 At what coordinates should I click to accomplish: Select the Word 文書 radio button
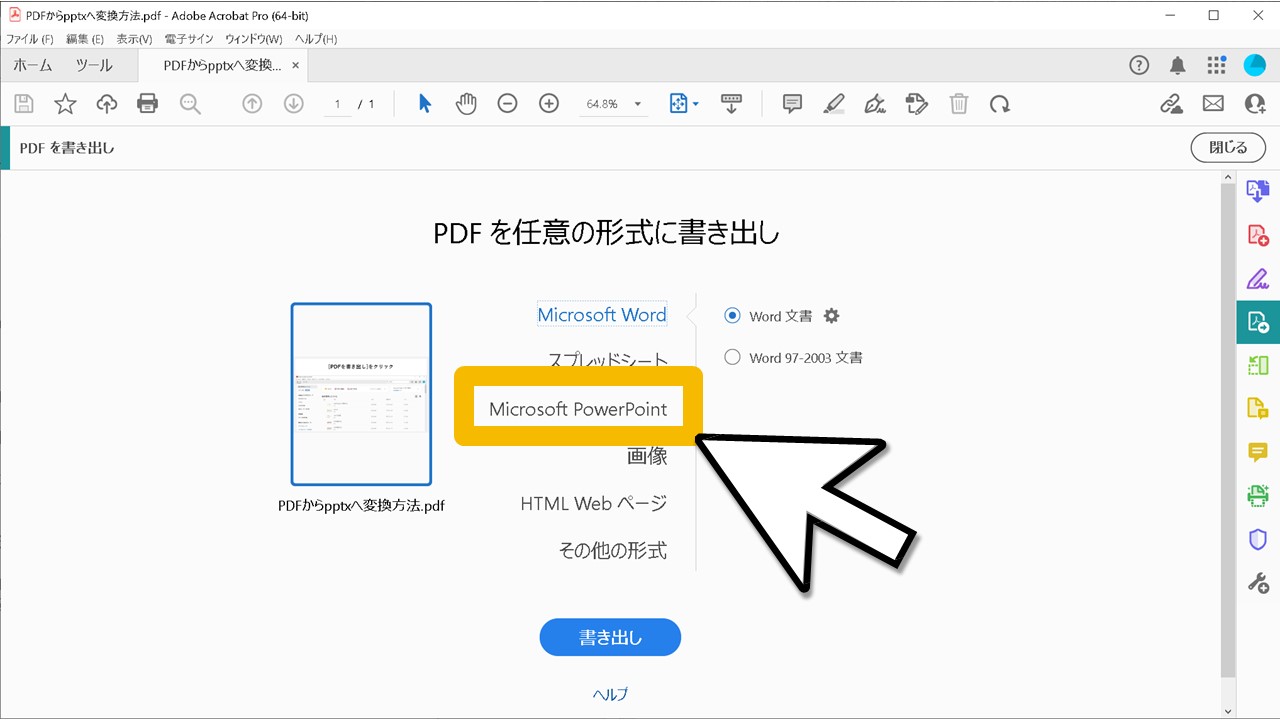(x=732, y=315)
